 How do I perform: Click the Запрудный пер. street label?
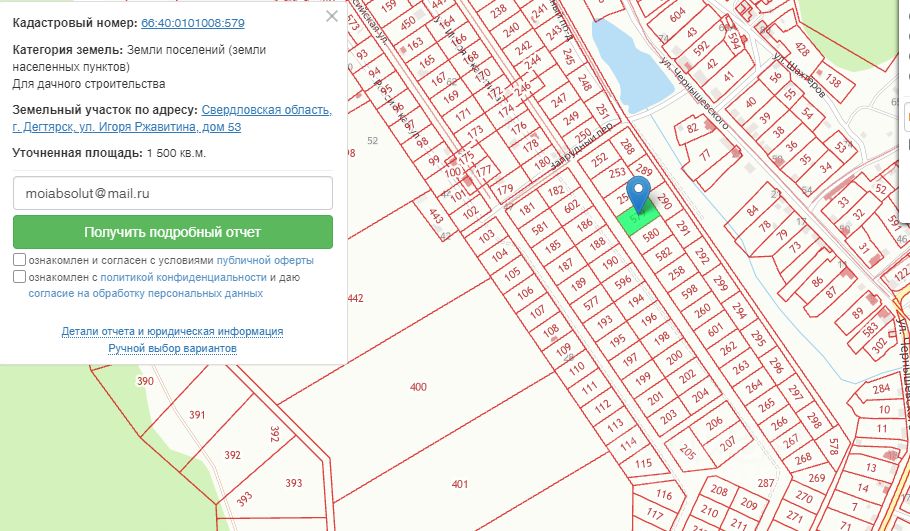pos(582,146)
